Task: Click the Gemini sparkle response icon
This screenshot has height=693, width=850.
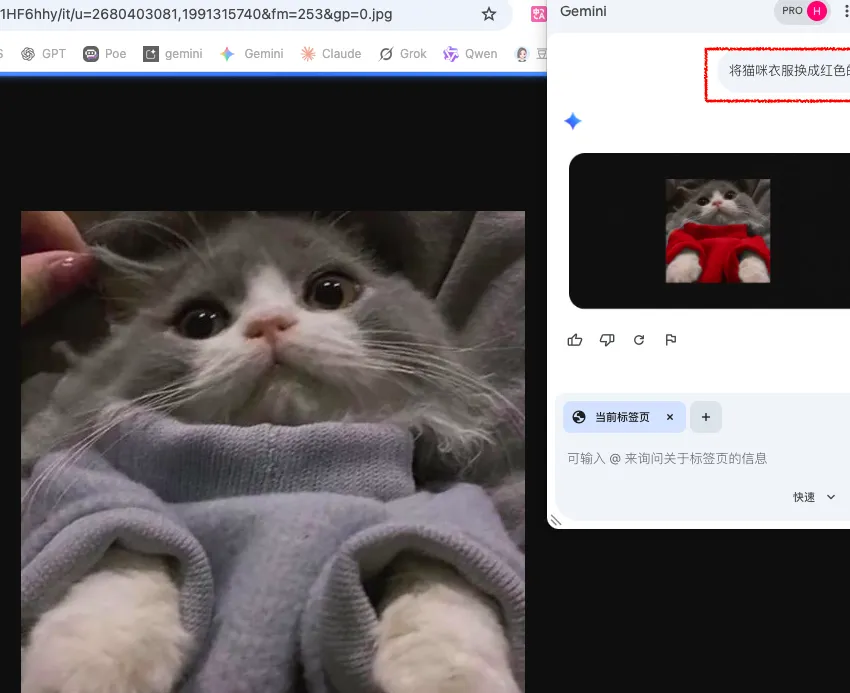Action: tap(572, 121)
